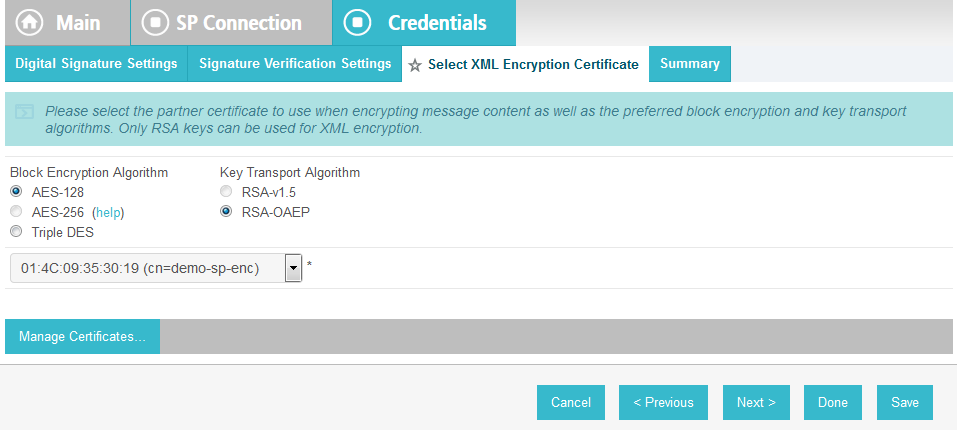
Task: Click the SP Connection circle-square icon
Action: pyautogui.click(x=155, y=23)
